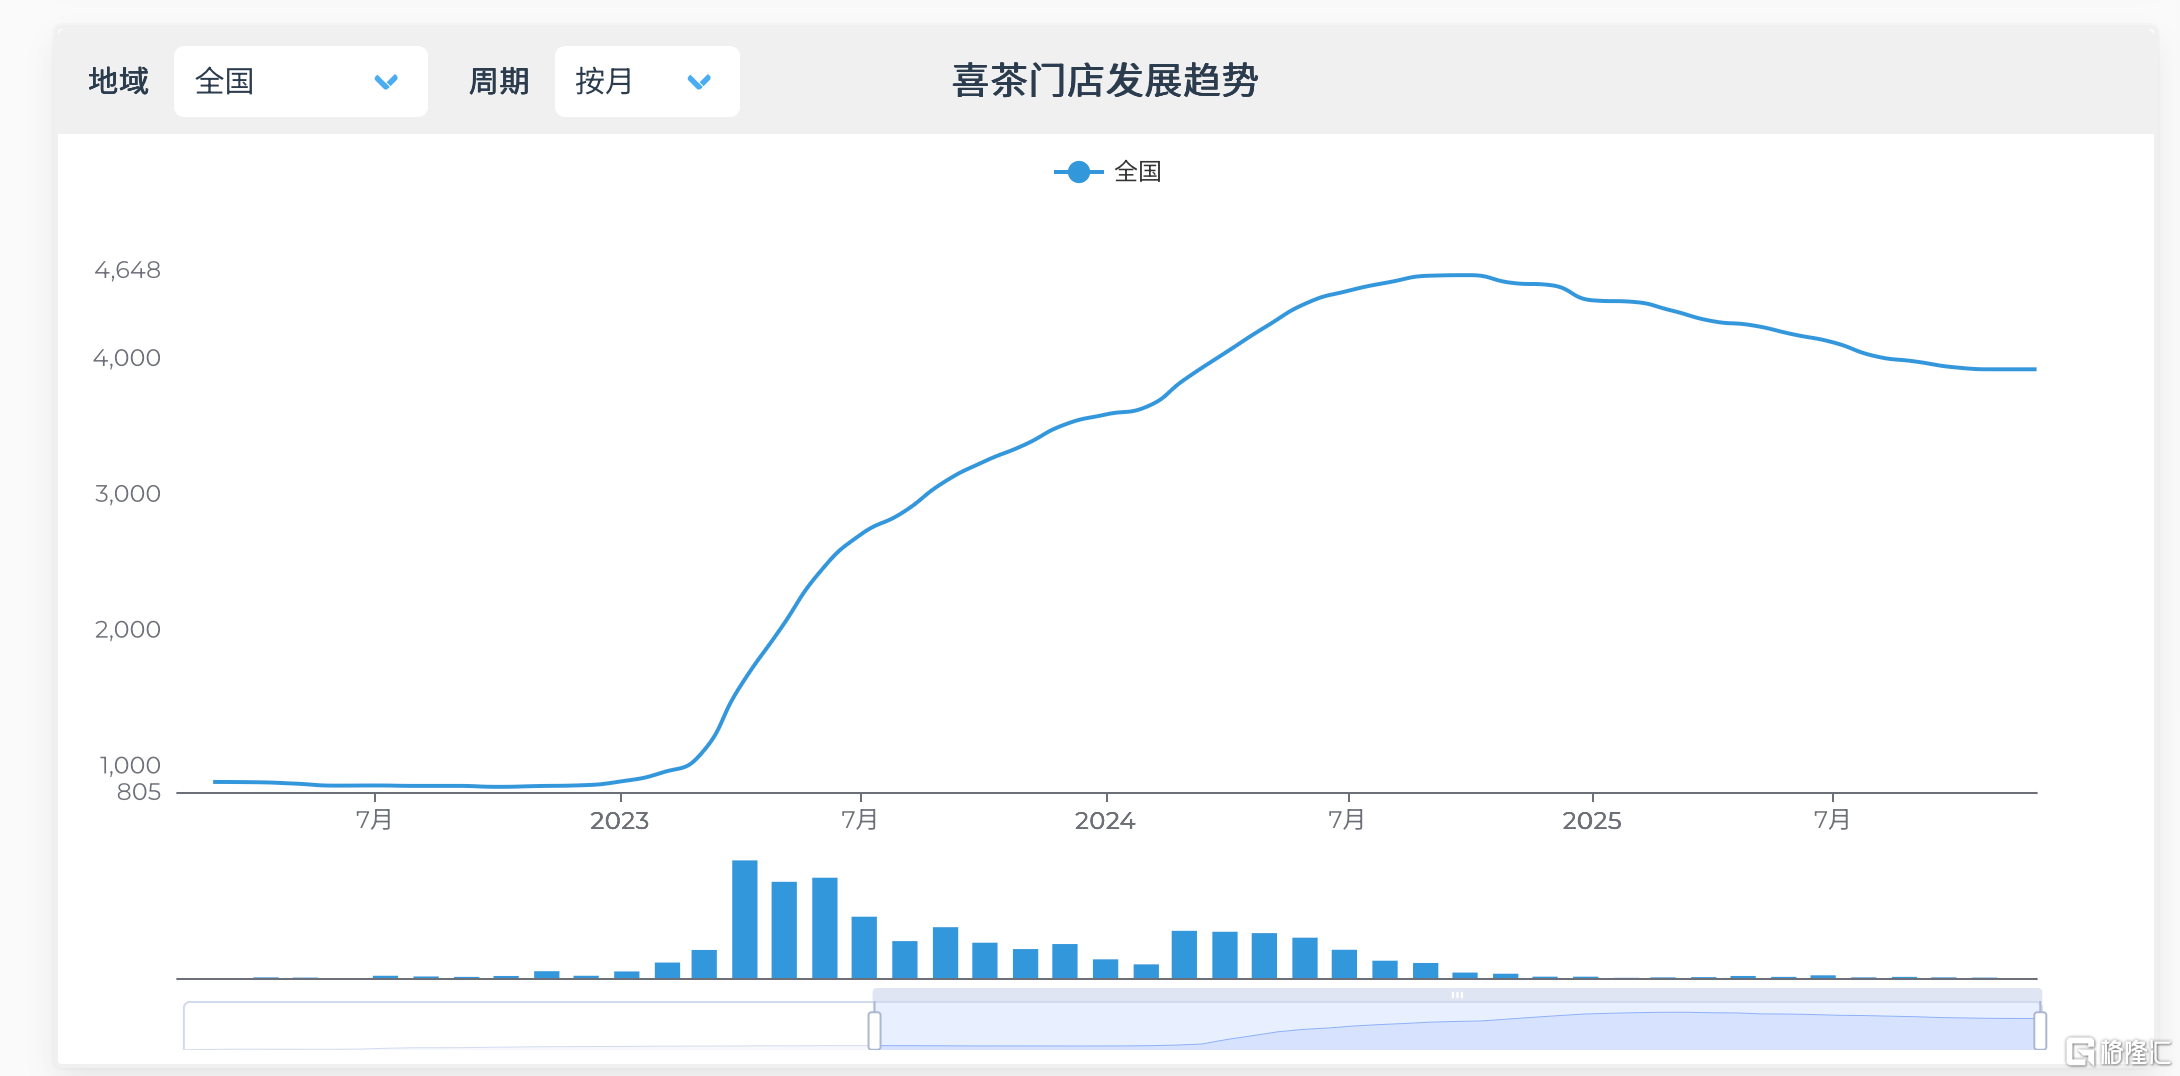Open the 地域 region dropdown showing 全国
Screen dimensions: 2180x1076
[x=301, y=81]
